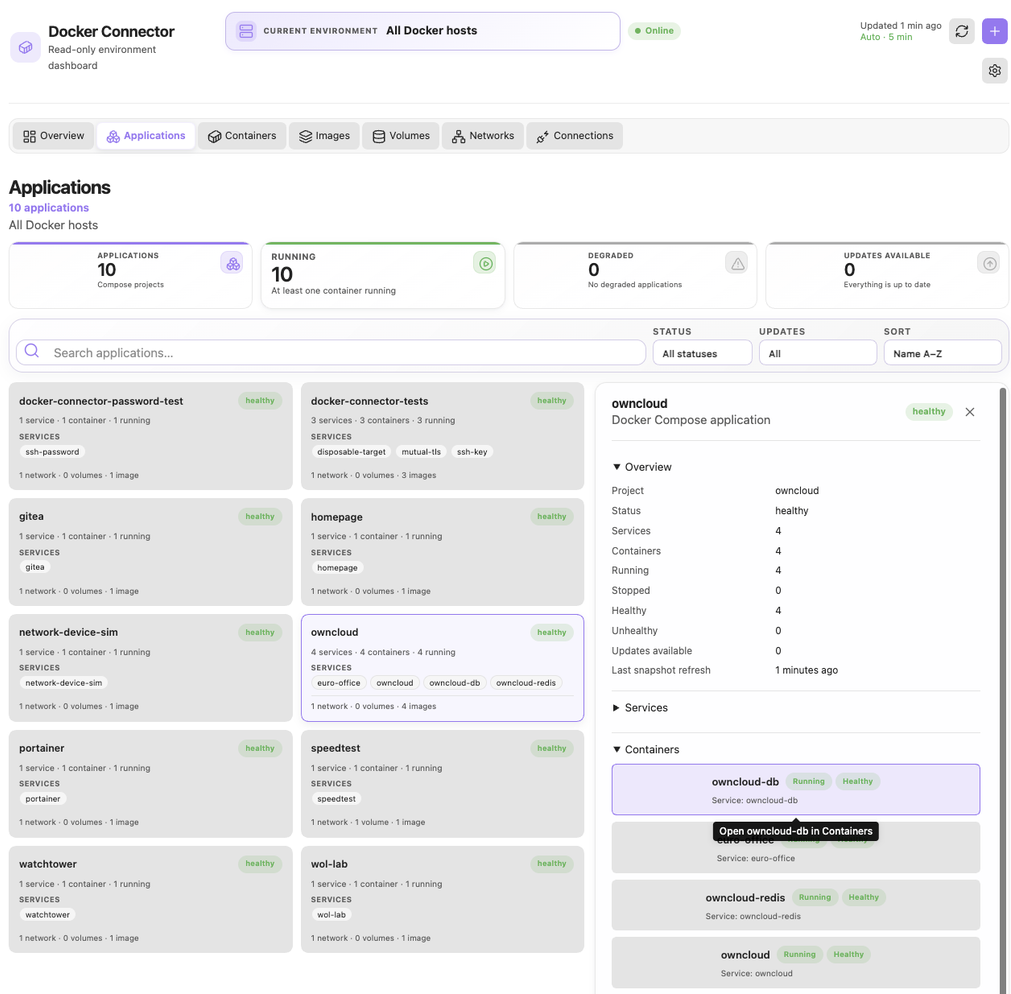Open the Current Environment selector
Screen dimensions: 1011x994
click(422, 31)
